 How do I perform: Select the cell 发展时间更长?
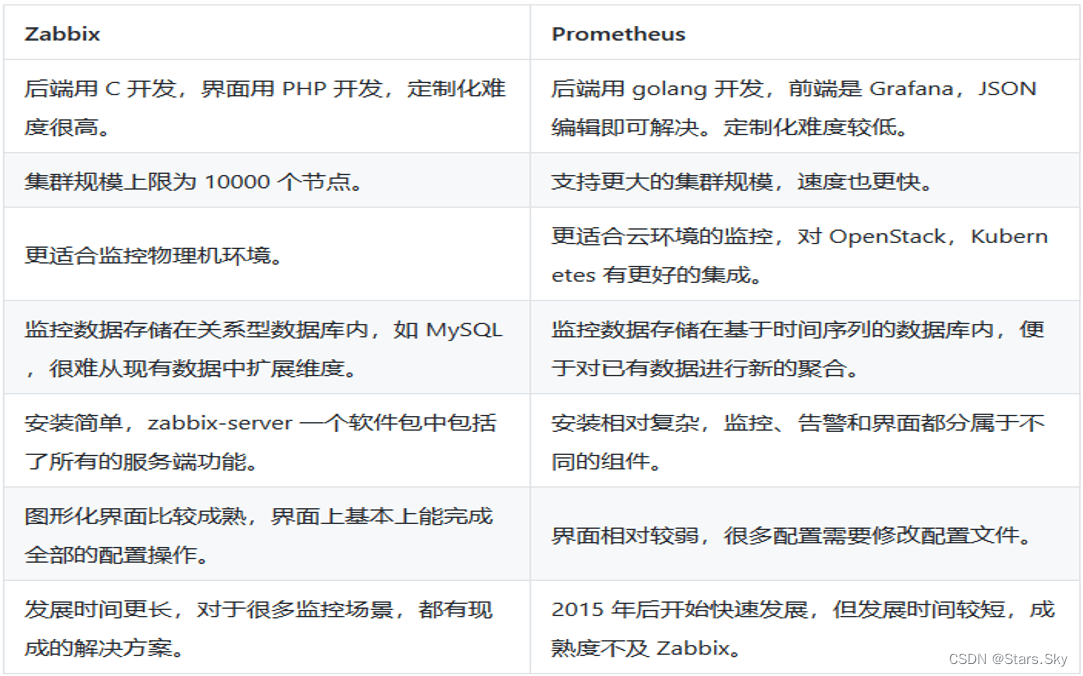click(267, 627)
